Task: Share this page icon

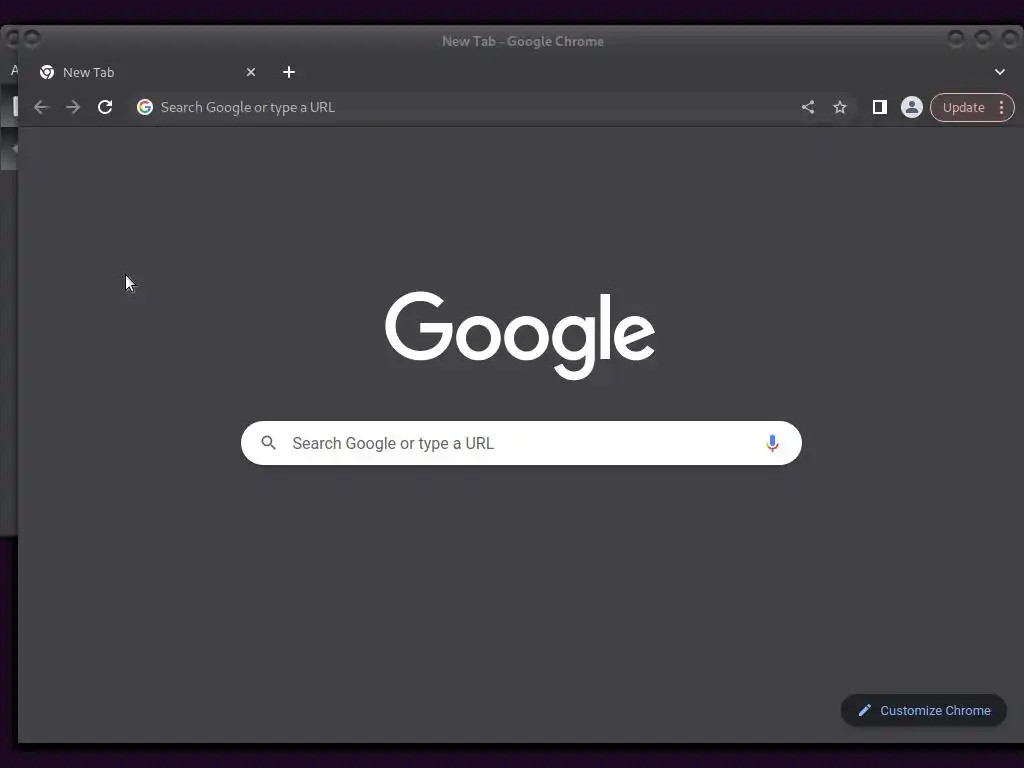Action: [808, 107]
